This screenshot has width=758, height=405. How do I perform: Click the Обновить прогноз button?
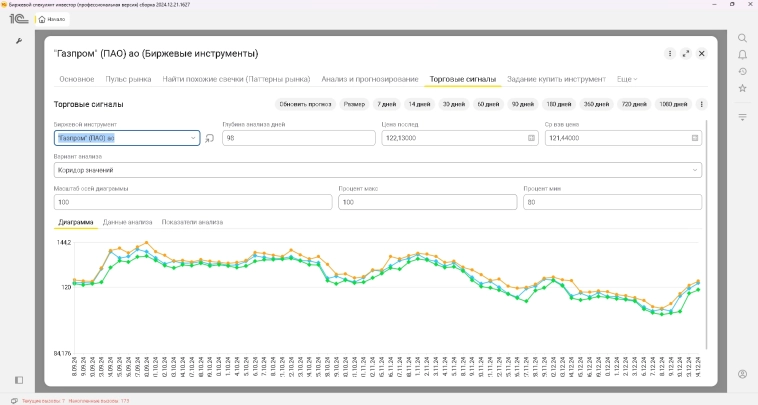[x=303, y=104]
